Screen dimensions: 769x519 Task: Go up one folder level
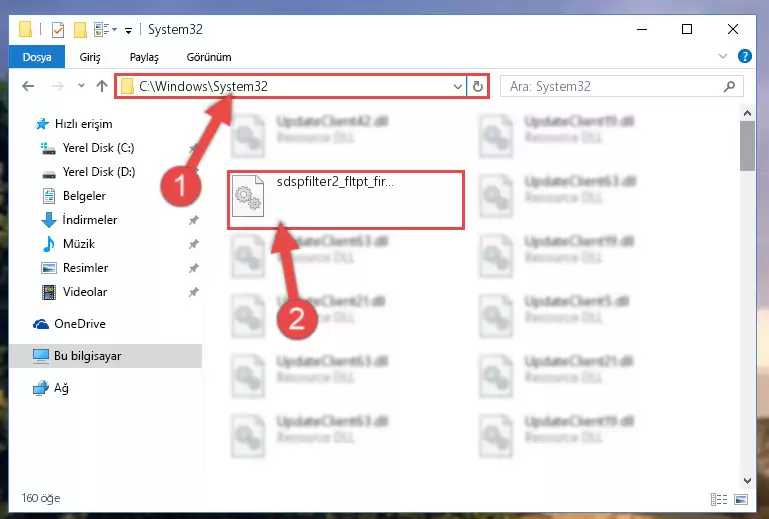pos(102,86)
